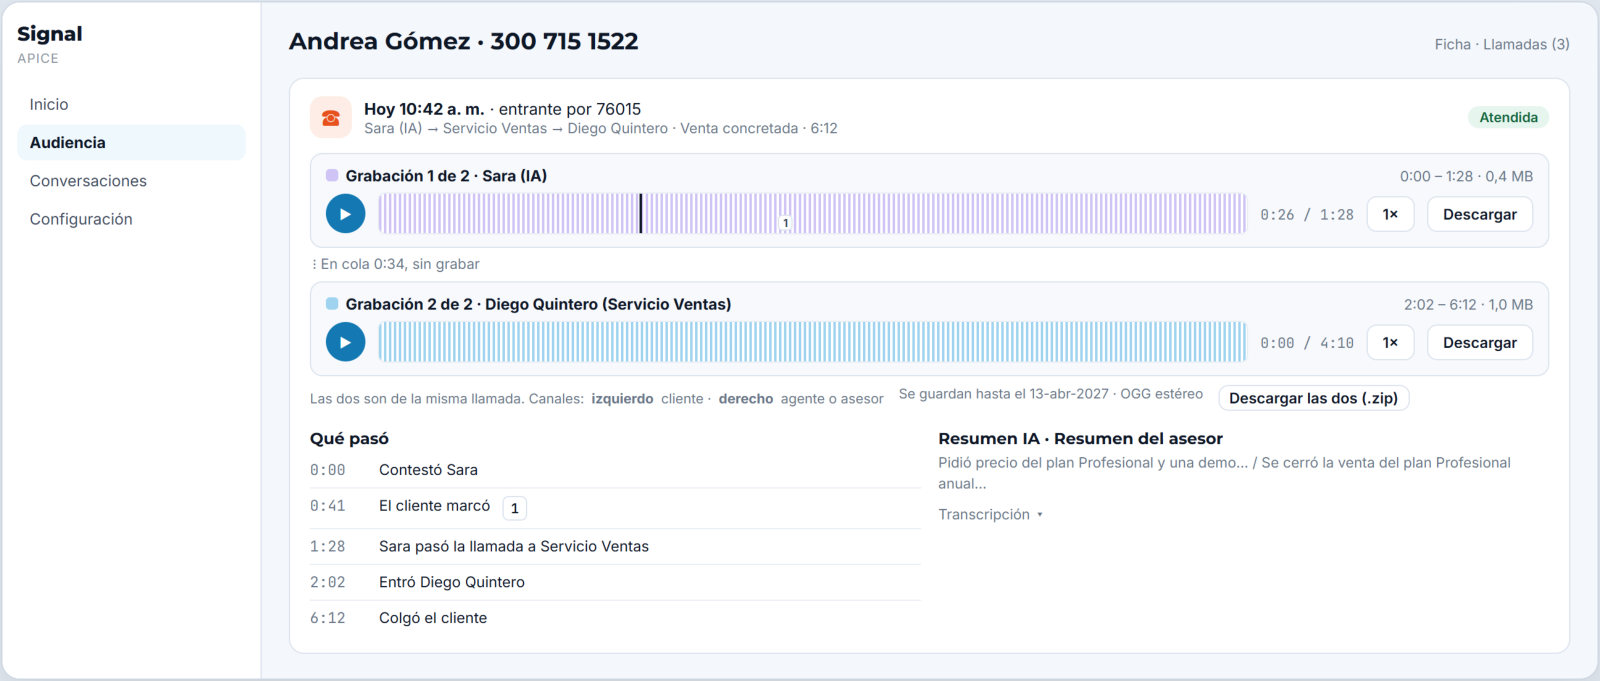
Task: Select Audiencia in sidebar
Action: coord(131,142)
